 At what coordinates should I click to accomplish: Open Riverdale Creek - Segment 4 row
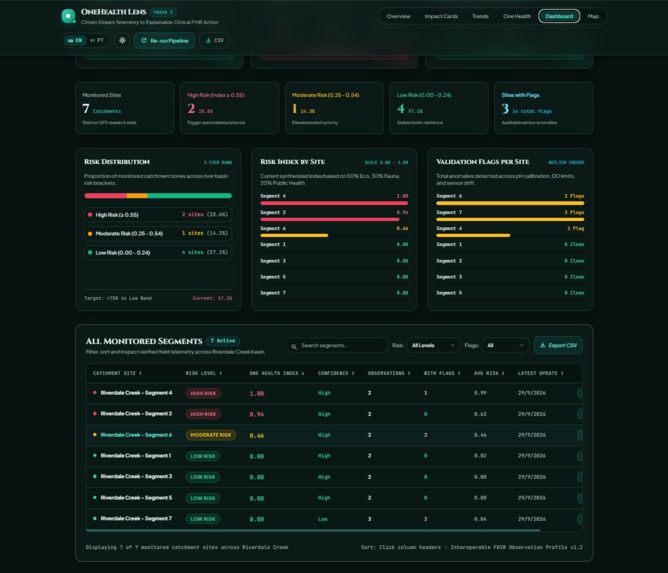[x=334, y=393]
